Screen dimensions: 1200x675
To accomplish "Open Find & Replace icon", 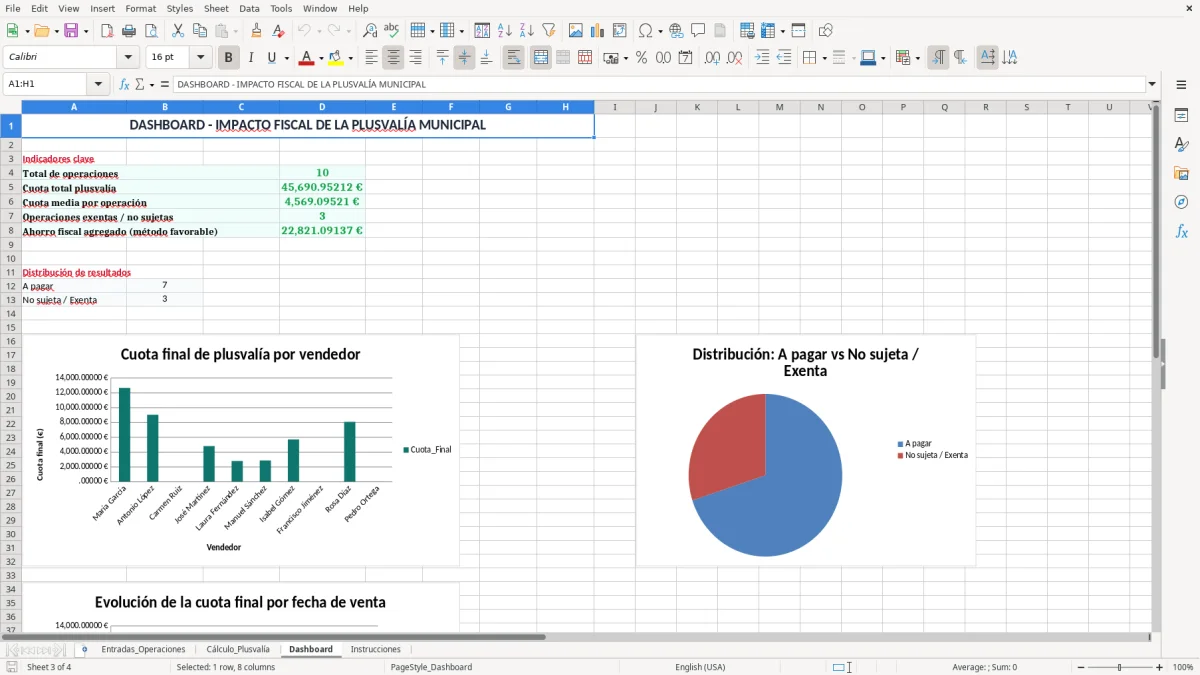I will point(370,31).
